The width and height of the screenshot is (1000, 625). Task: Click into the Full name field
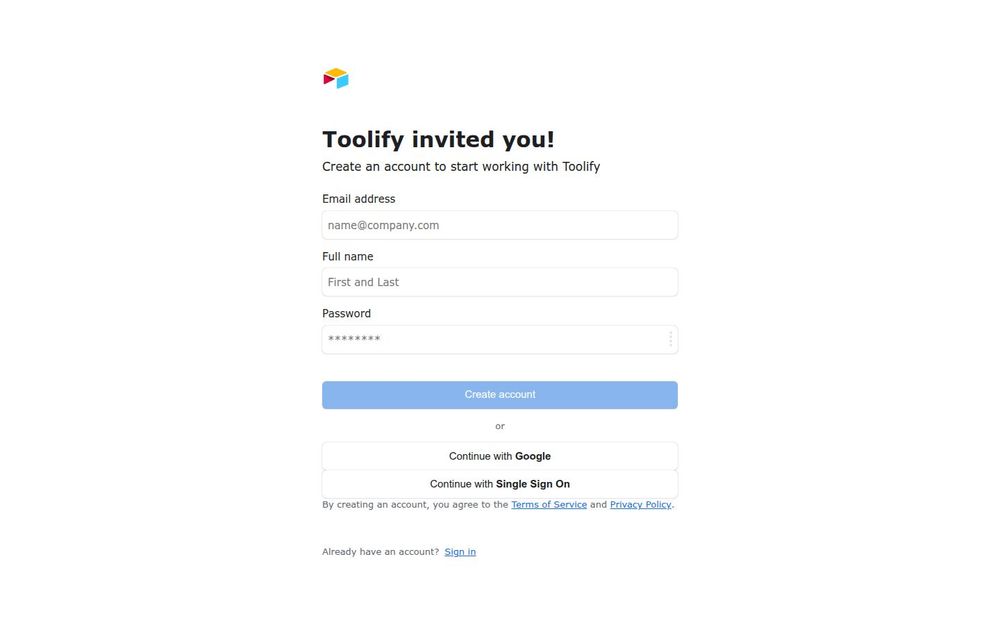point(499,282)
